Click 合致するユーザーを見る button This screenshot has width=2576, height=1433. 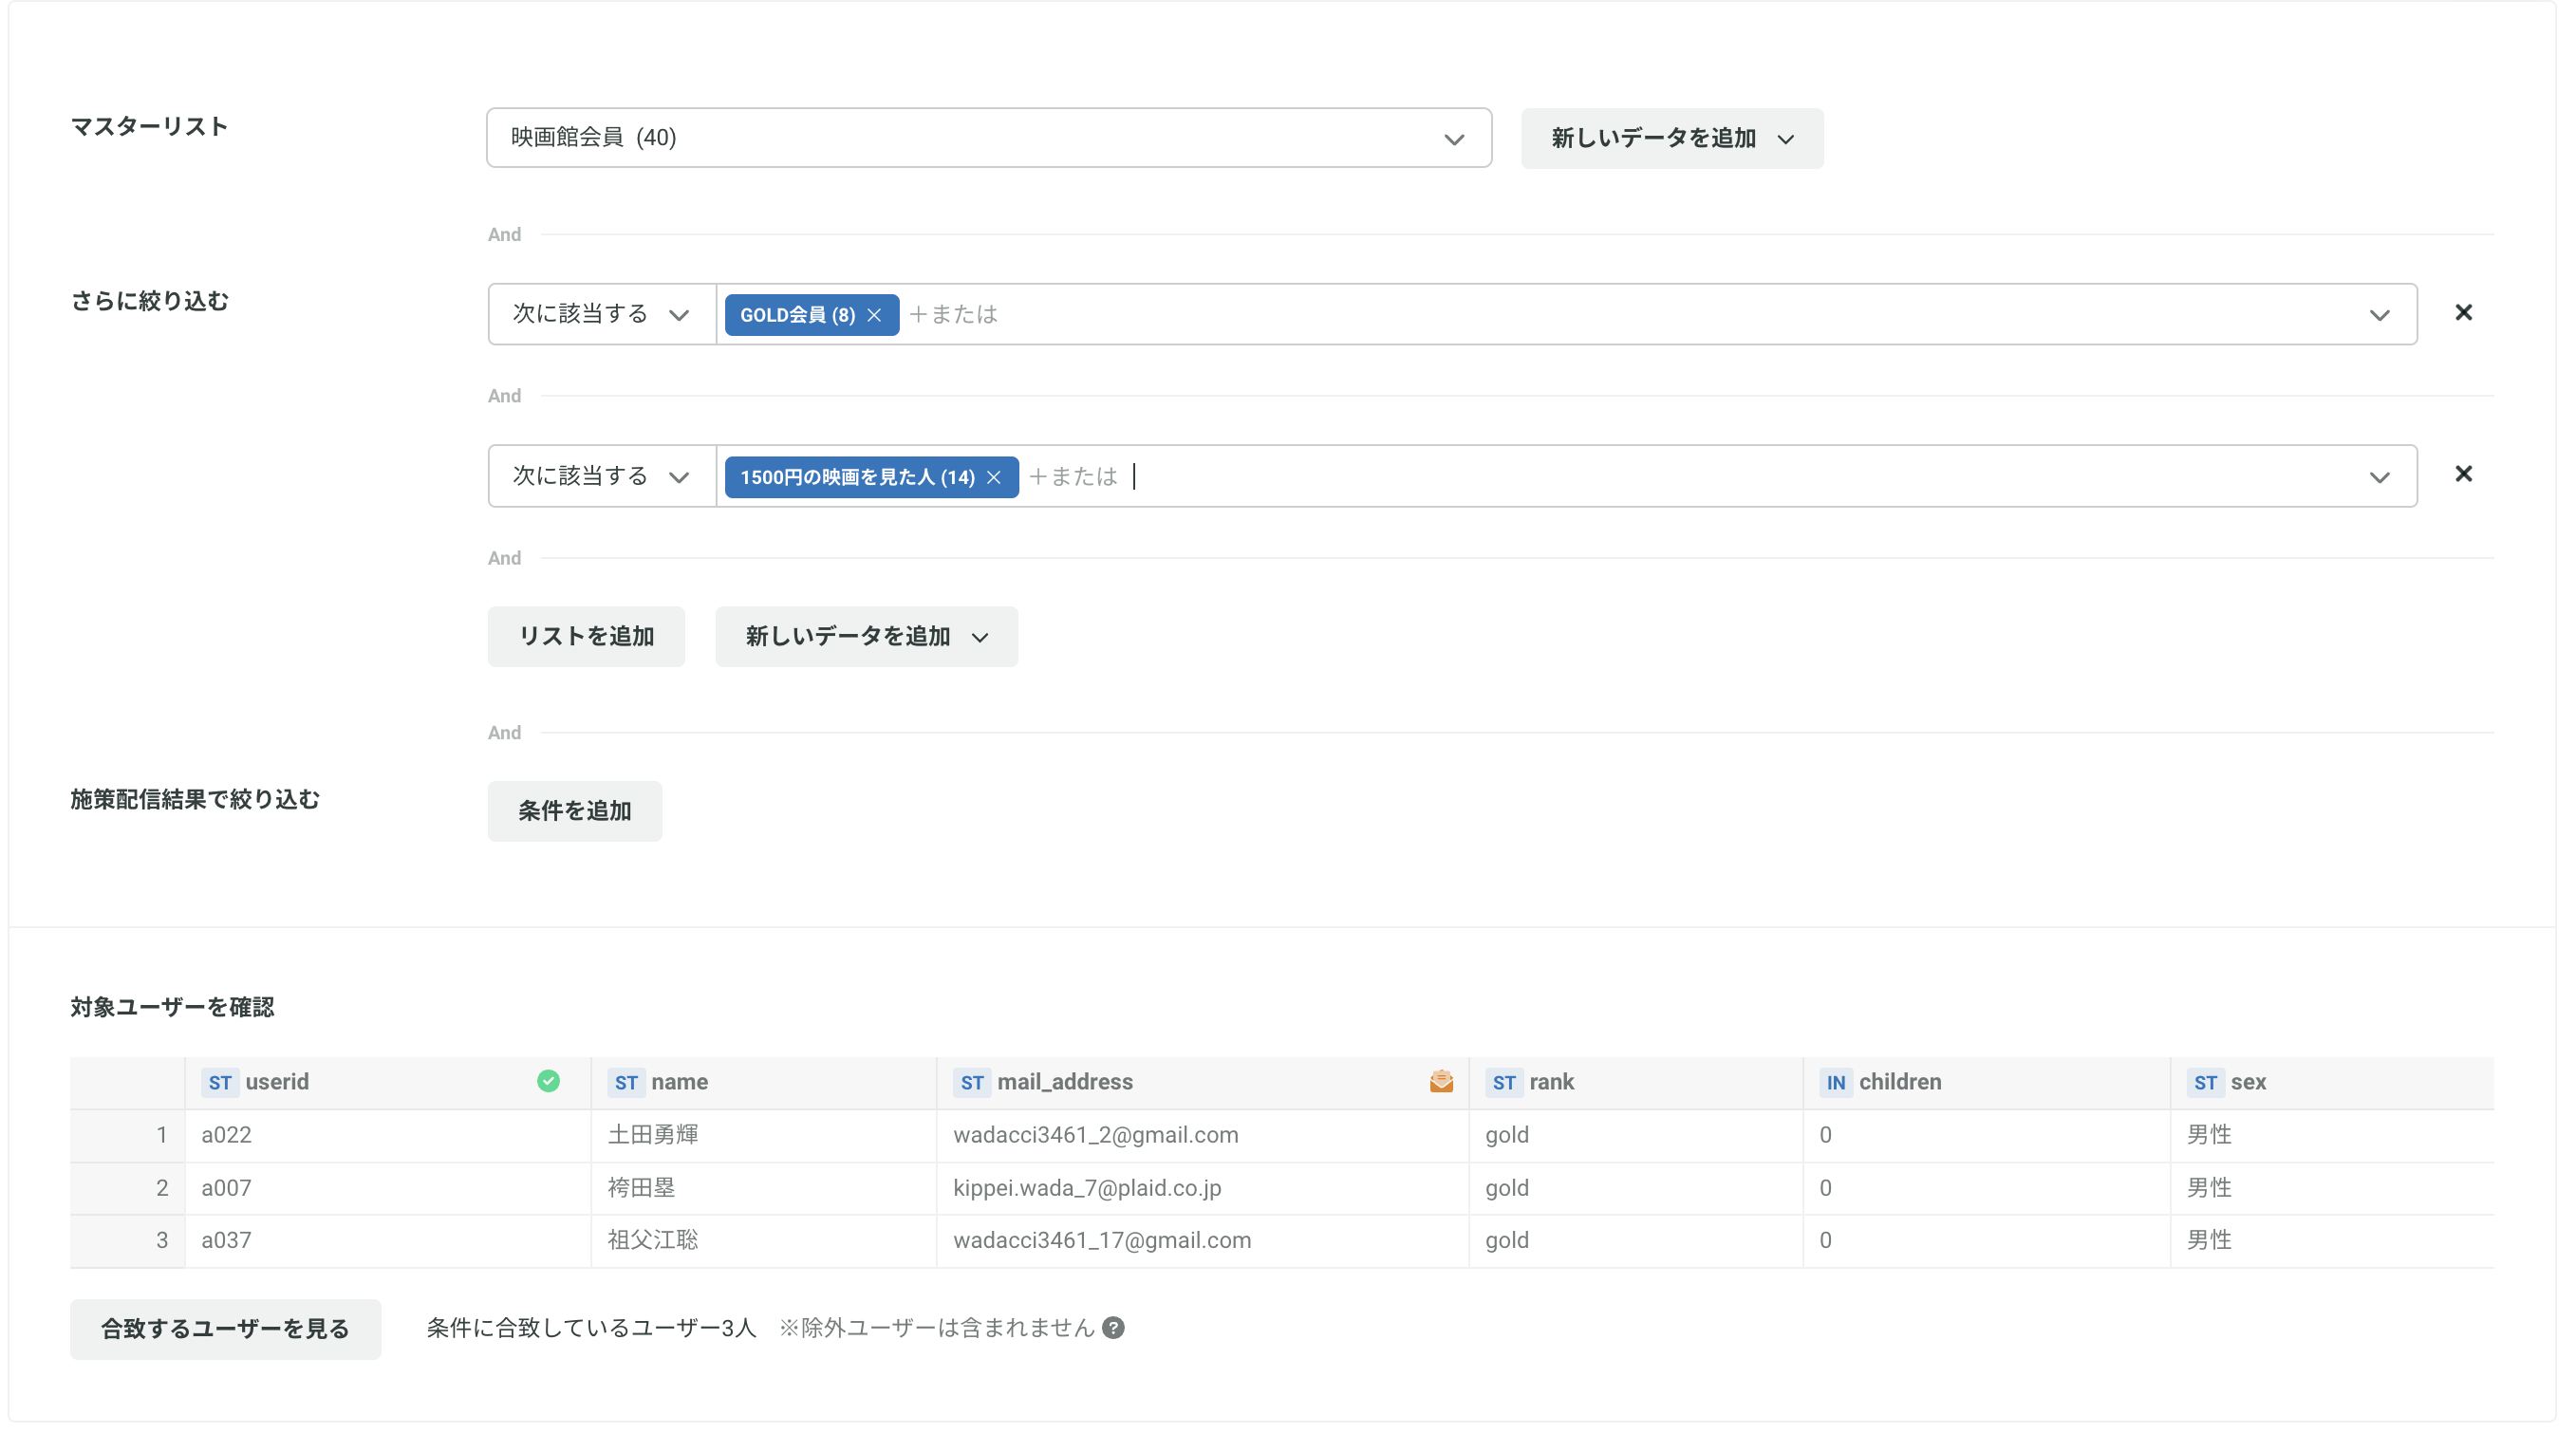225,1329
